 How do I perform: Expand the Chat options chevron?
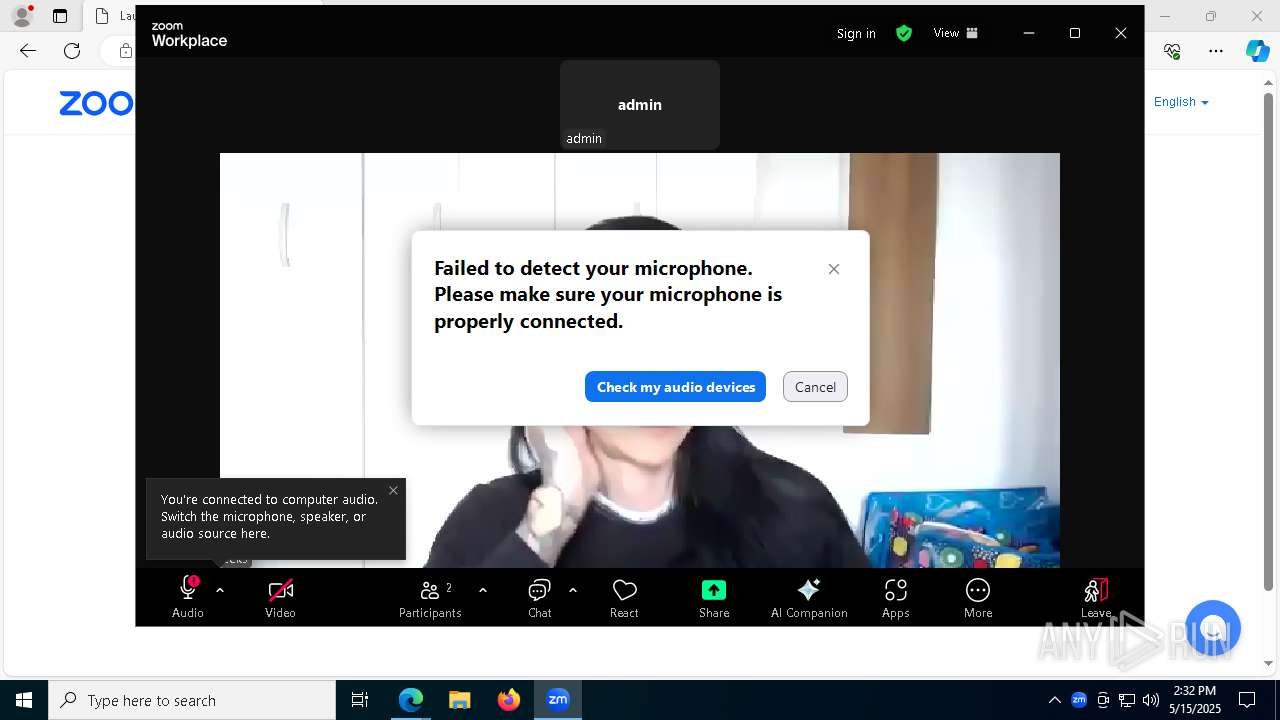(x=573, y=590)
